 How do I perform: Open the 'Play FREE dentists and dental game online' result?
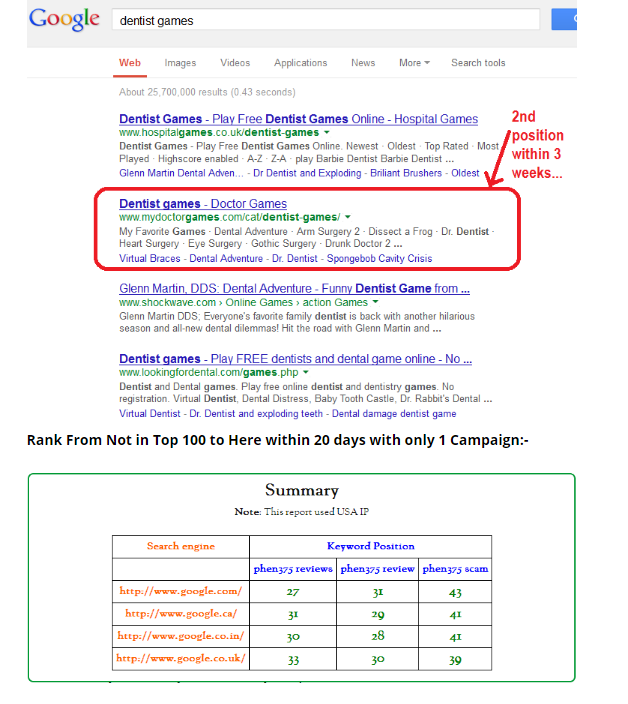(x=295, y=359)
